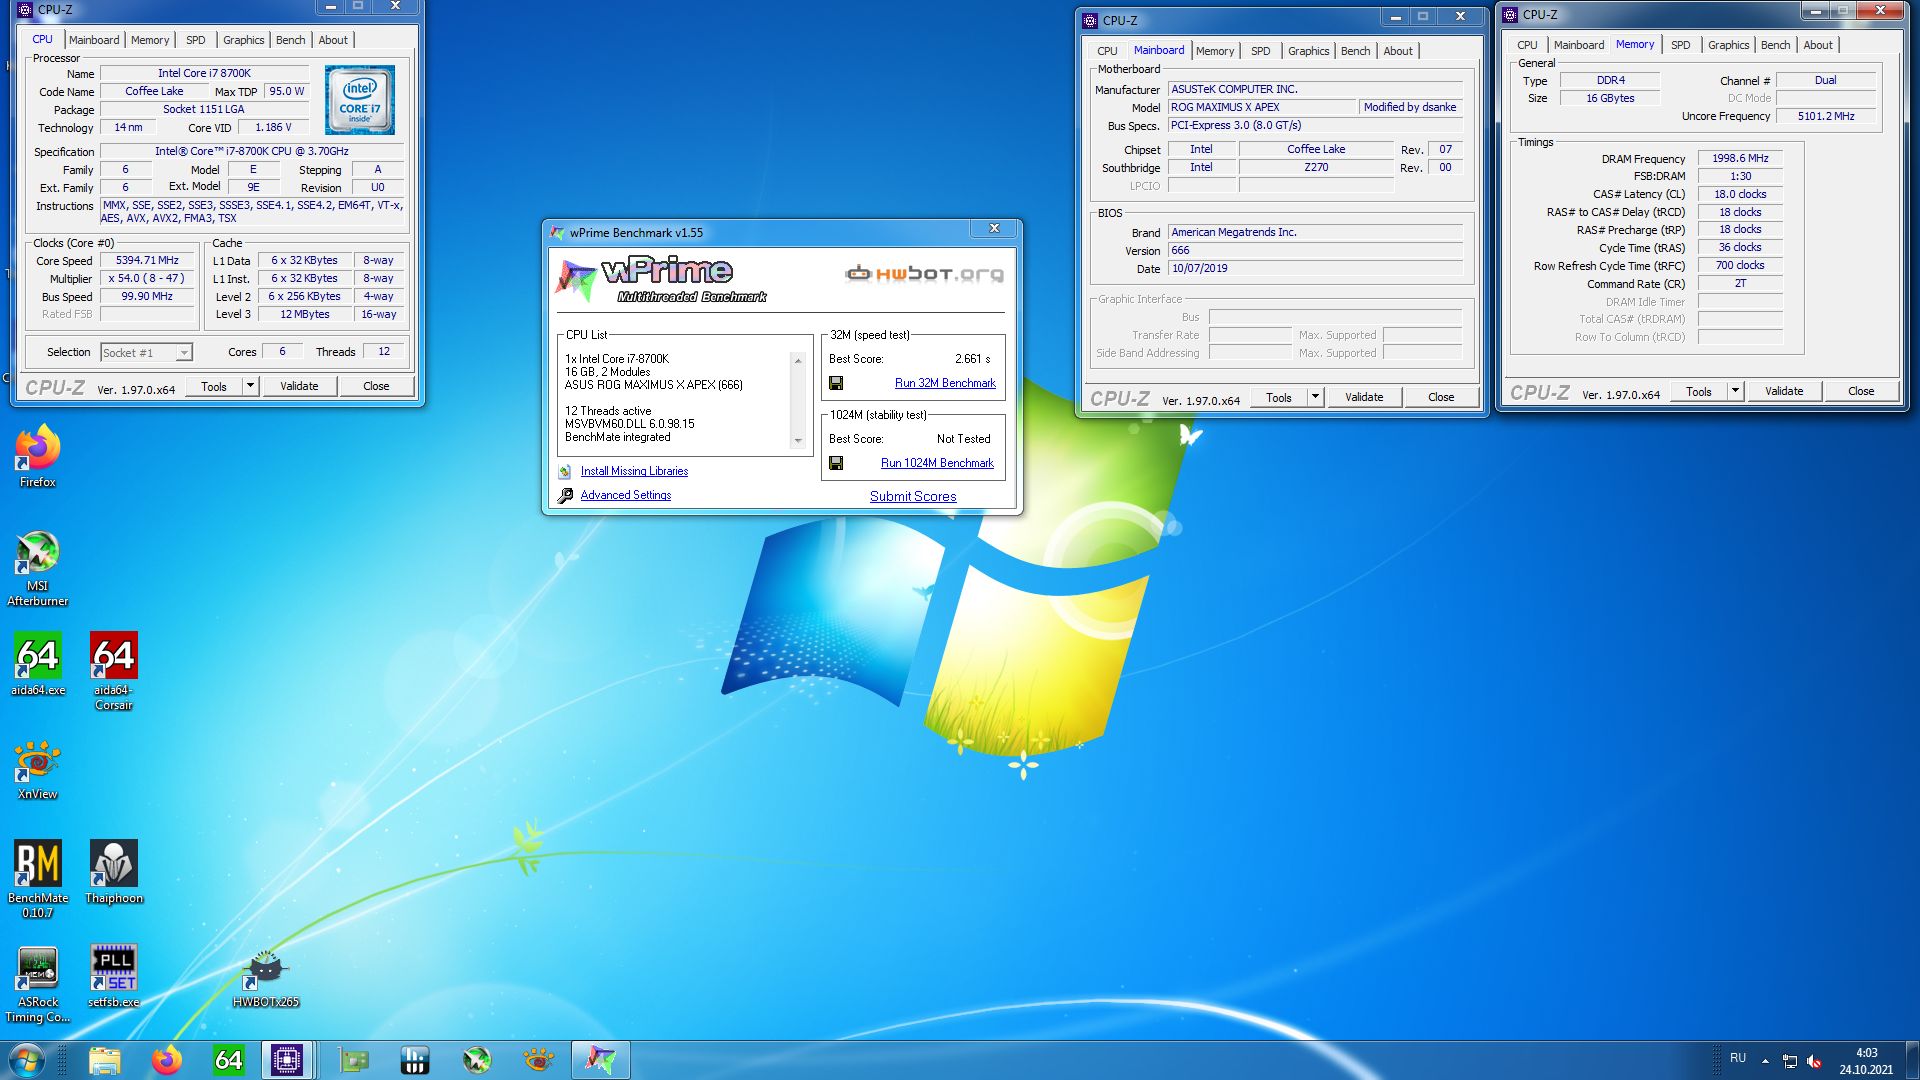This screenshot has height=1080, width=1920.
Task: Open aida64.exe desktop icon
Action: pos(38,663)
